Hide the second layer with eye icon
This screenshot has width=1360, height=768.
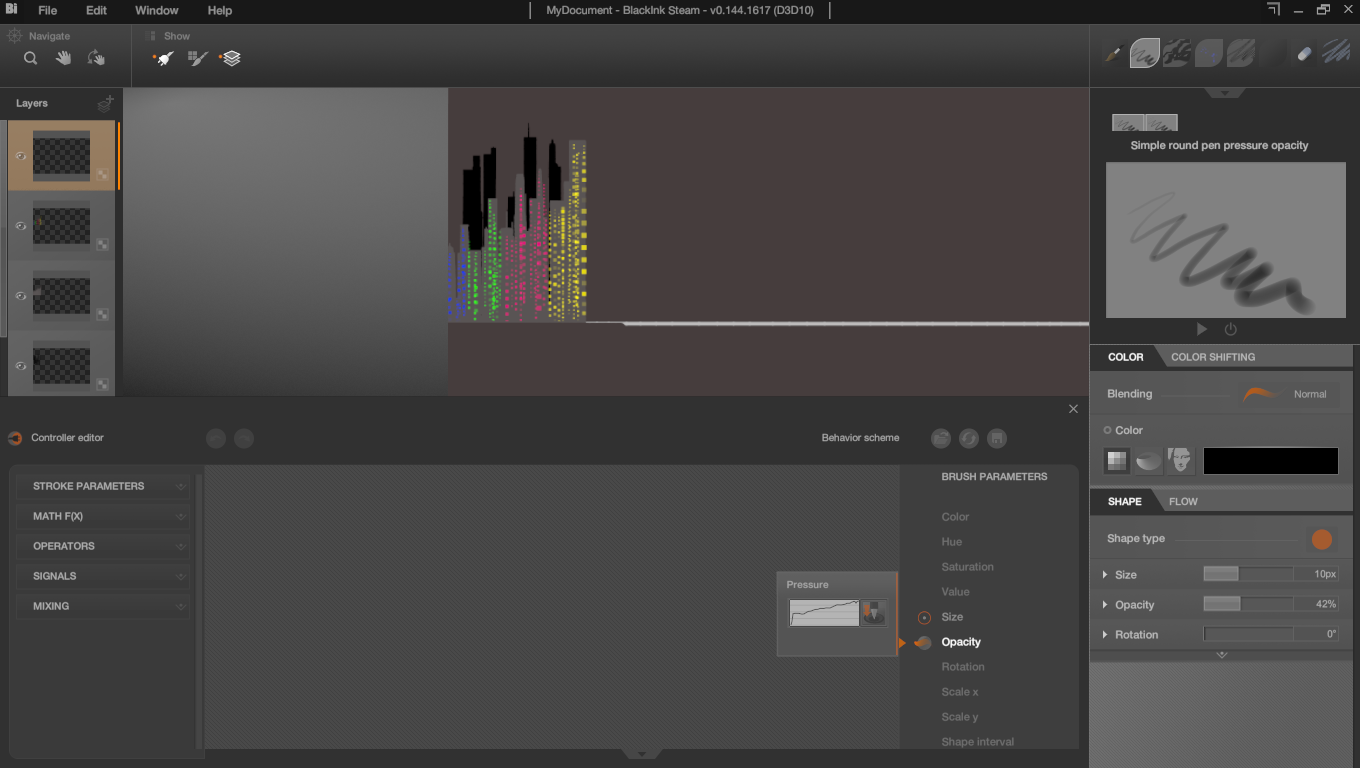pos(20,226)
